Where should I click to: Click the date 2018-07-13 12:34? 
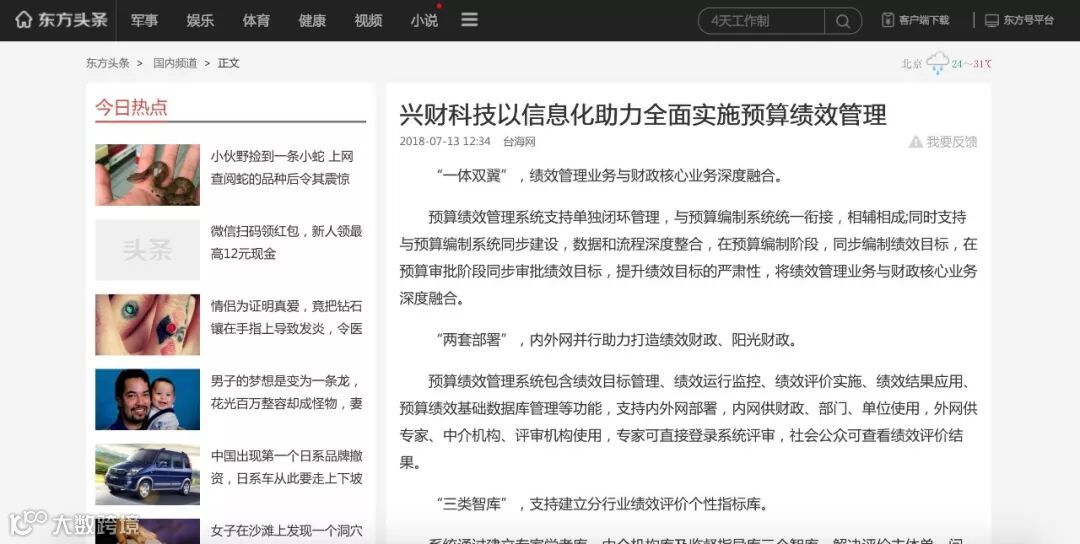pyautogui.click(x=445, y=142)
